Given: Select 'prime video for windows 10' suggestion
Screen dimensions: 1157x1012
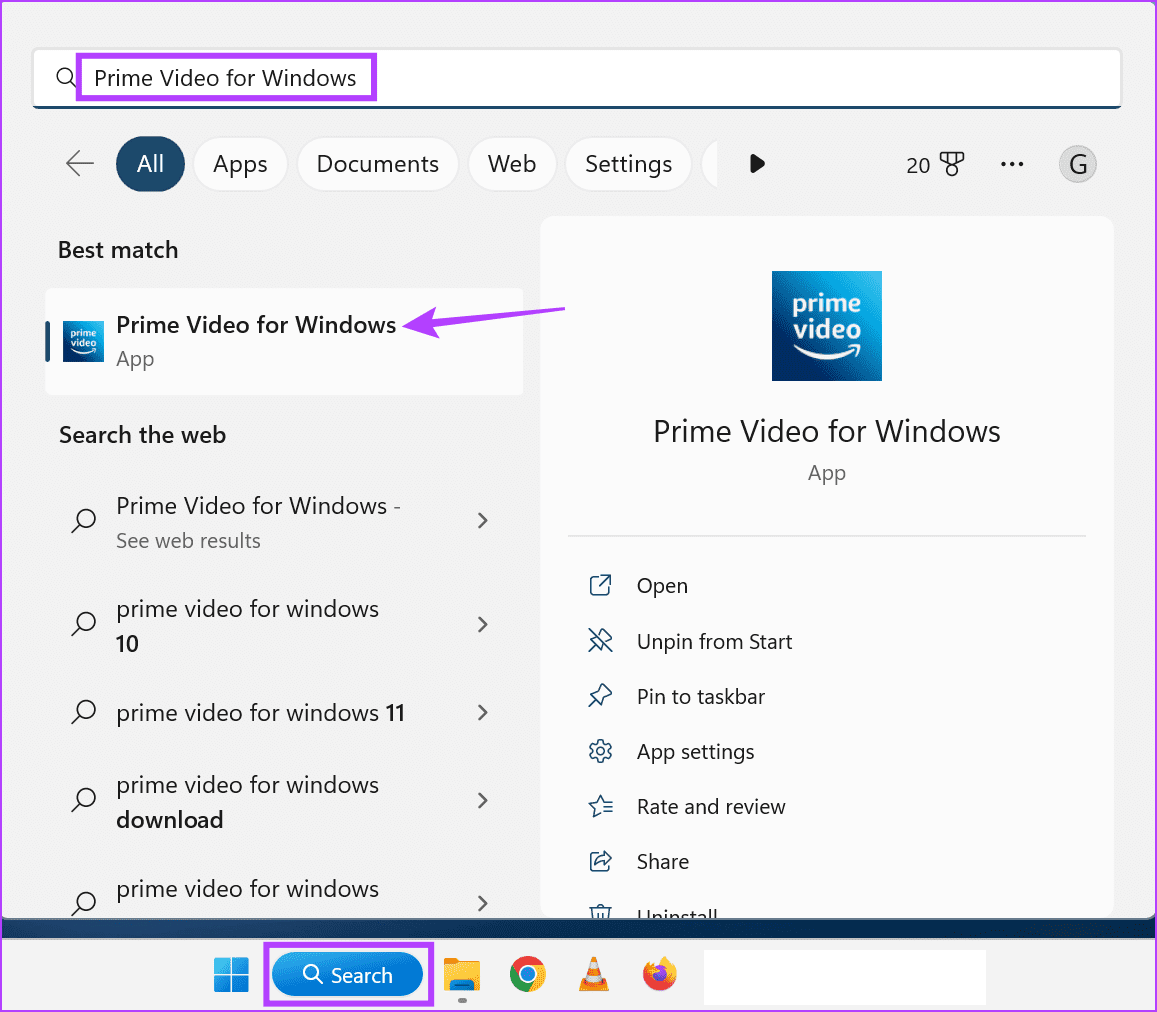Looking at the screenshot, I should [284, 625].
